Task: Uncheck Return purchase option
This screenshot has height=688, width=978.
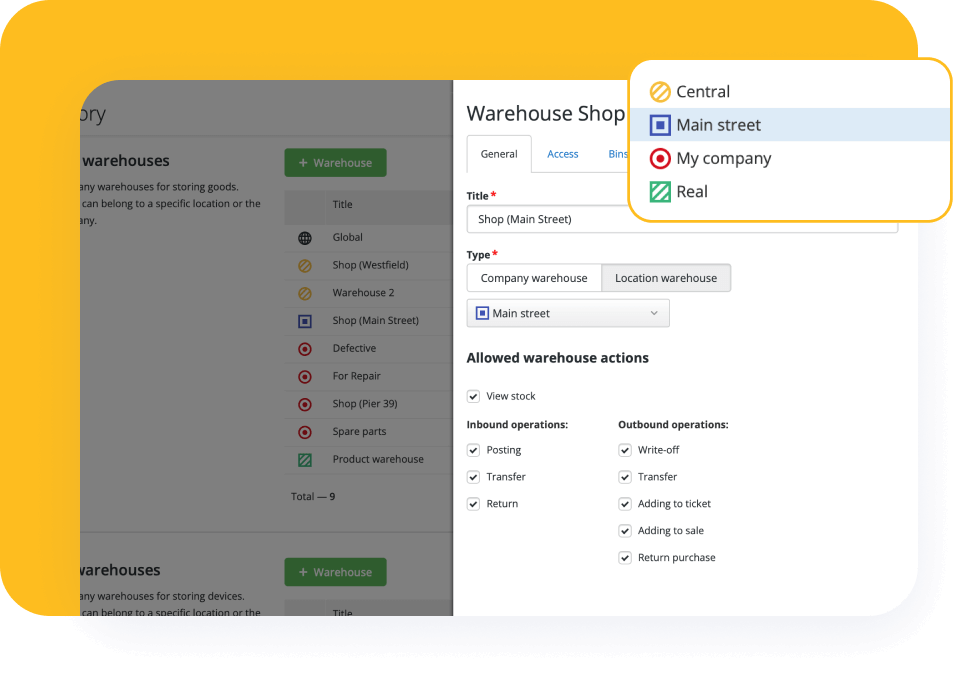Action: tap(625, 557)
